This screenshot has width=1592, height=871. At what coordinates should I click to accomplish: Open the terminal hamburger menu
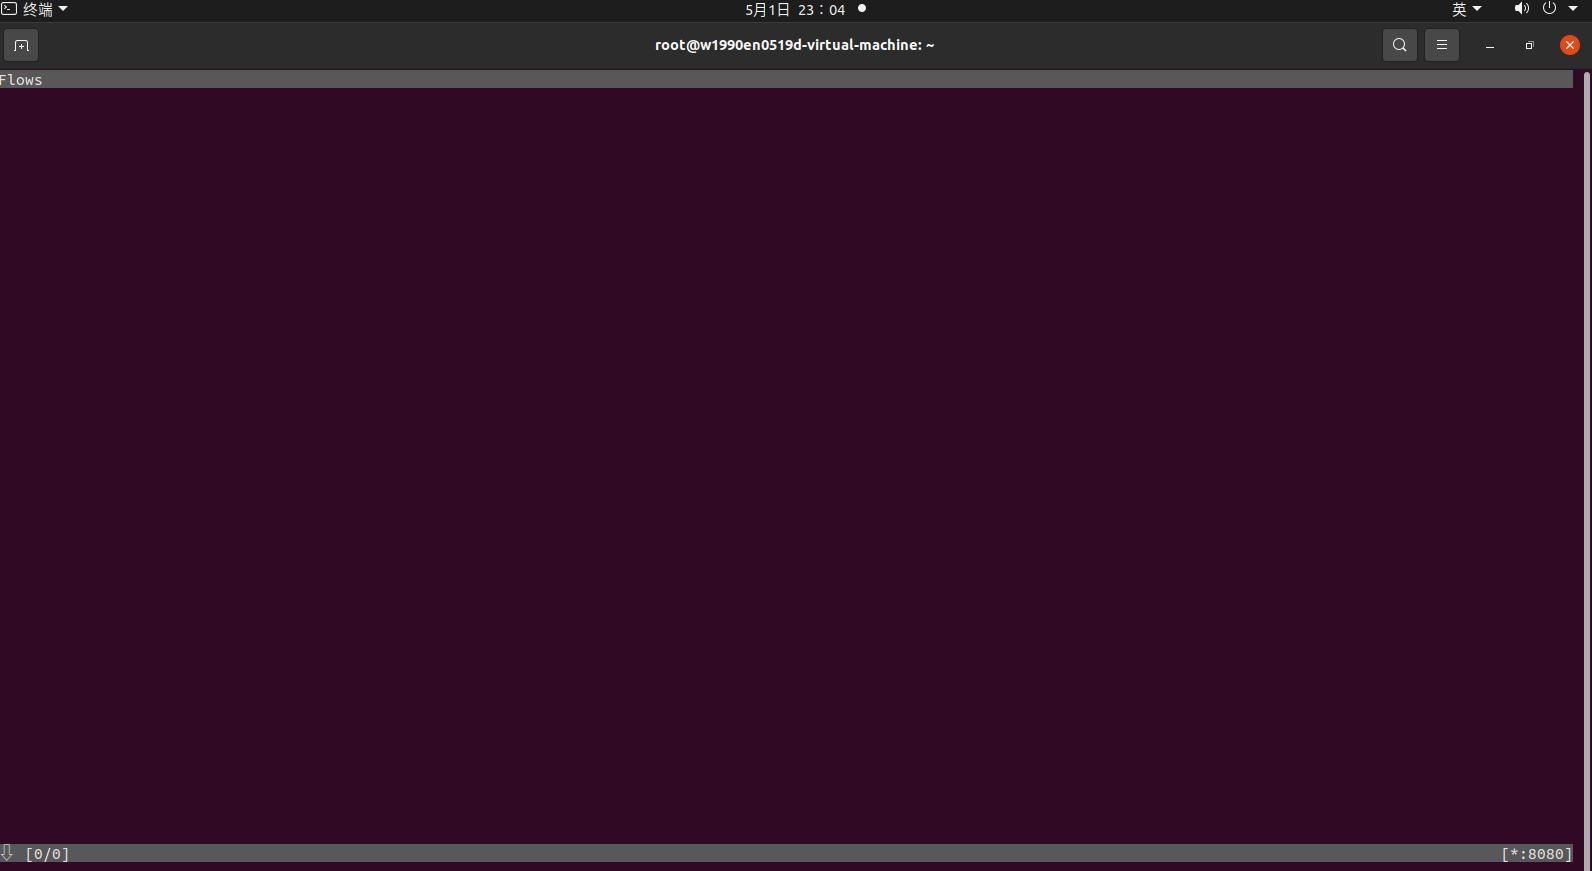[x=1441, y=45]
